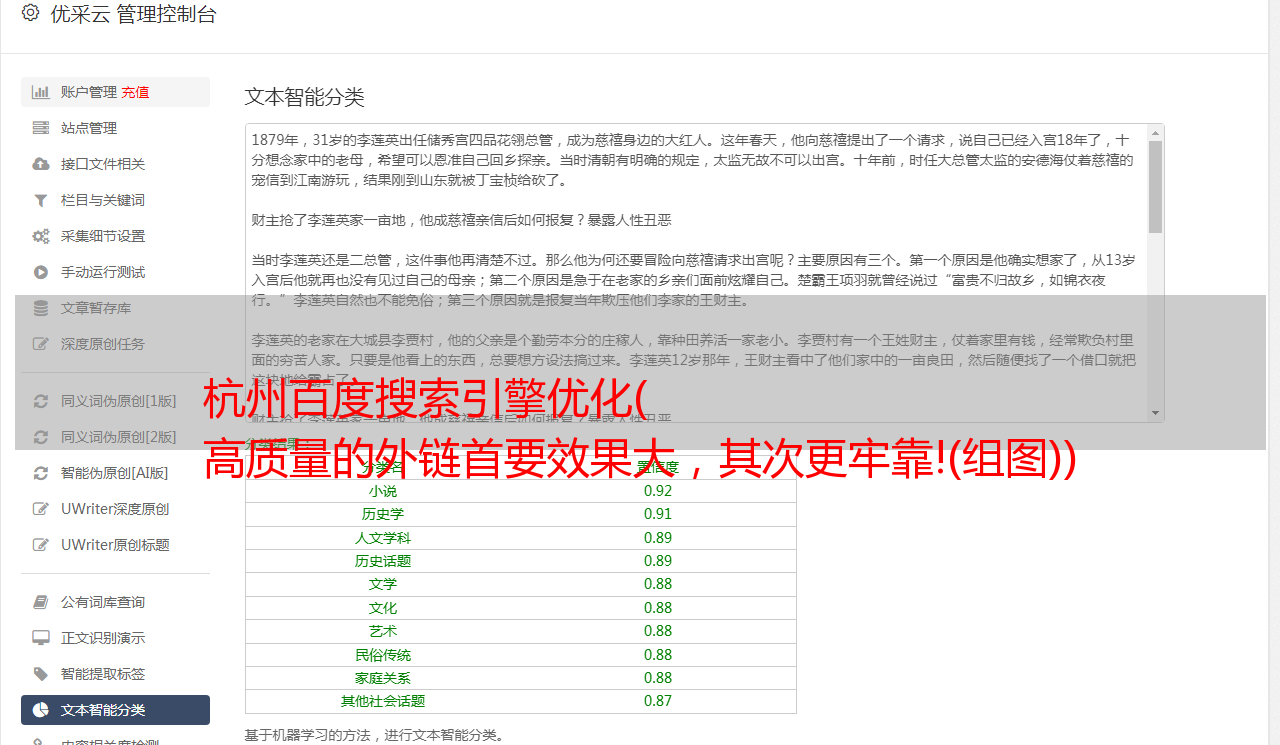Click the edit icon for UWriter深度原创
The width and height of the screenshot is (1280, 745).
pyautogui.click(x=41, y=509)
